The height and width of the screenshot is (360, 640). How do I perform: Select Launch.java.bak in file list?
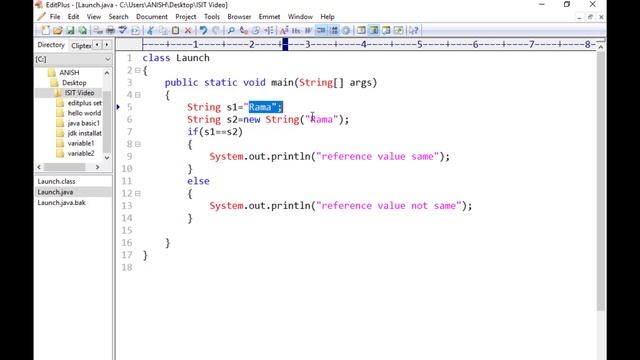pyautogui.click(x=62, y=202)
